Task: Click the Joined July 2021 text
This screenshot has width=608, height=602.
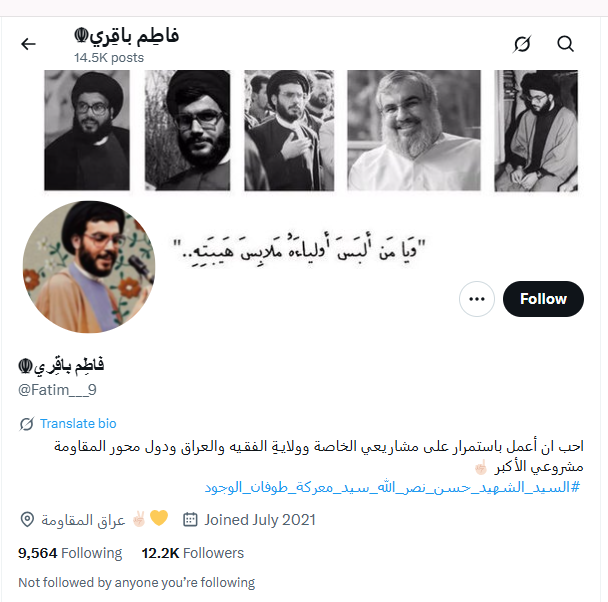Action: coord(260,520)
